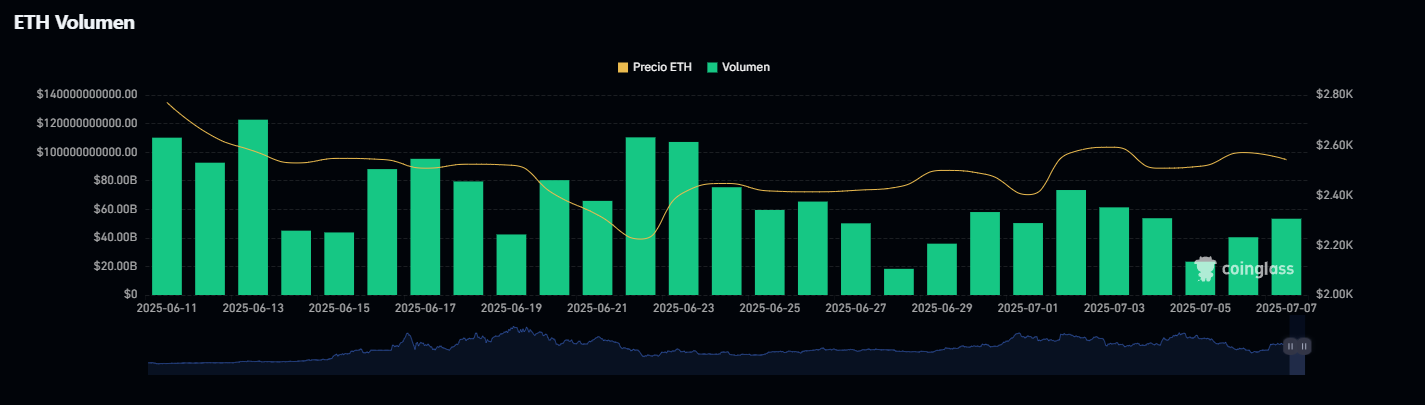Click the coinglass watermark logo icon
This screenshot has width=1425, height=405.
click(x=1206, y=268)
